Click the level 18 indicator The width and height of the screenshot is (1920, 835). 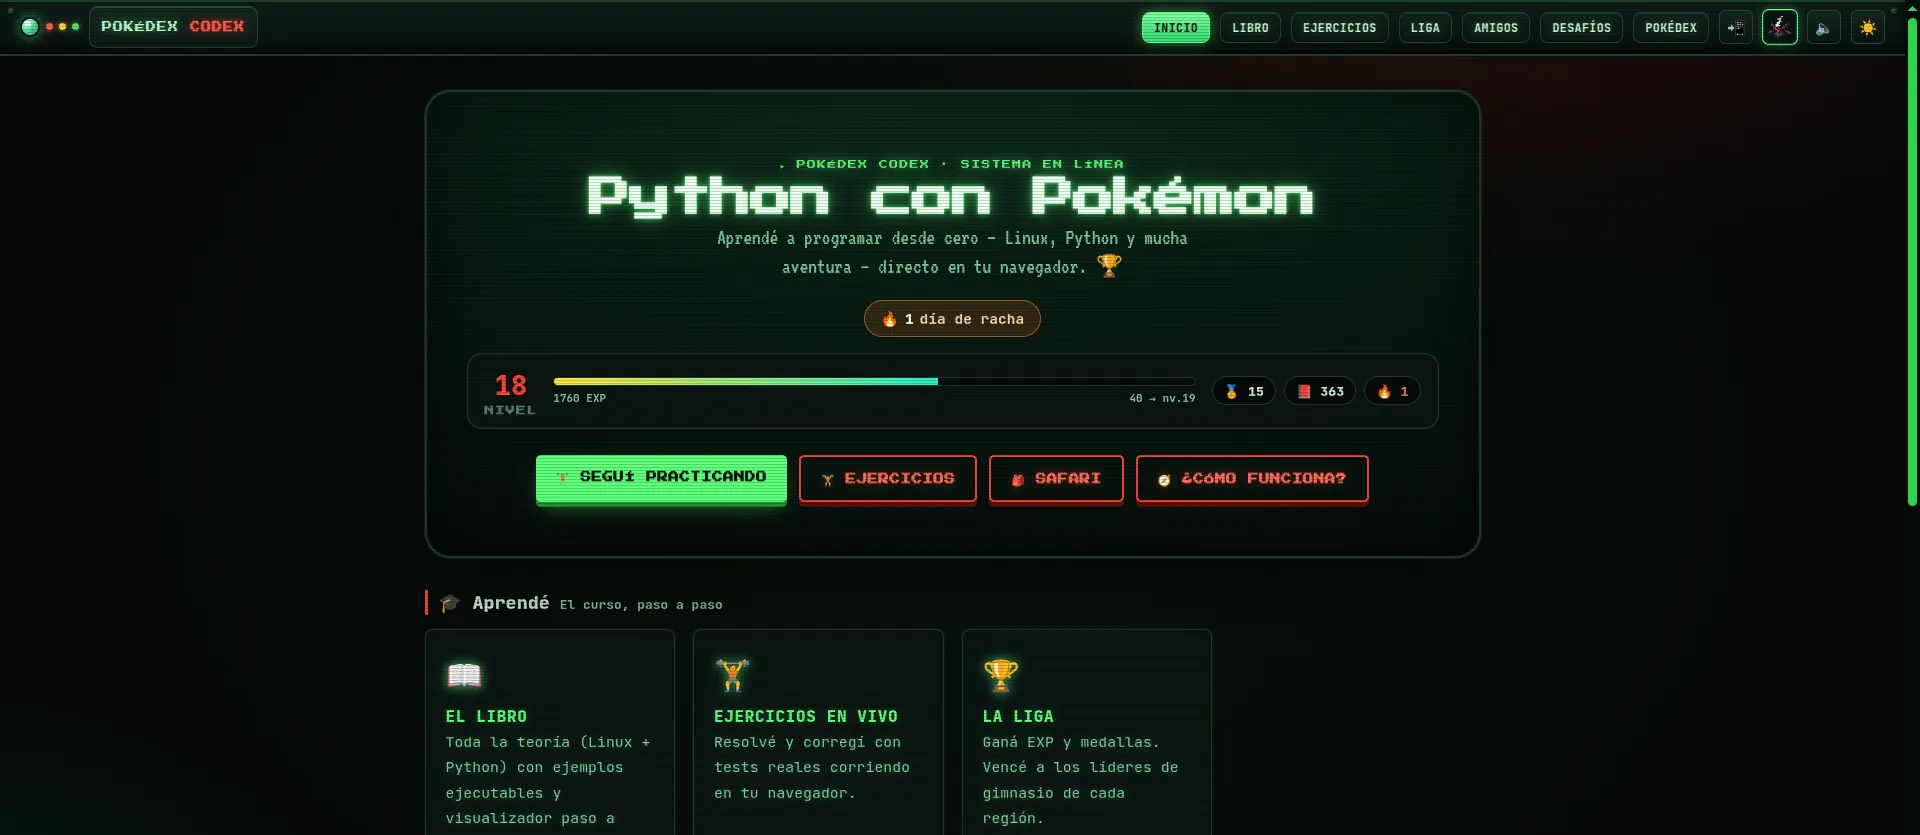pyautogui.click(x=510, y=393)
